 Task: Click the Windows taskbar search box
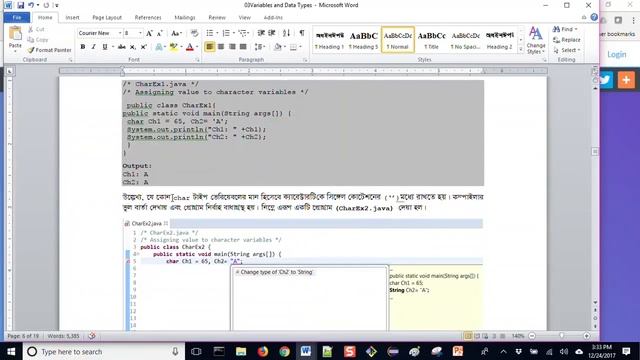tap(103, 351)
